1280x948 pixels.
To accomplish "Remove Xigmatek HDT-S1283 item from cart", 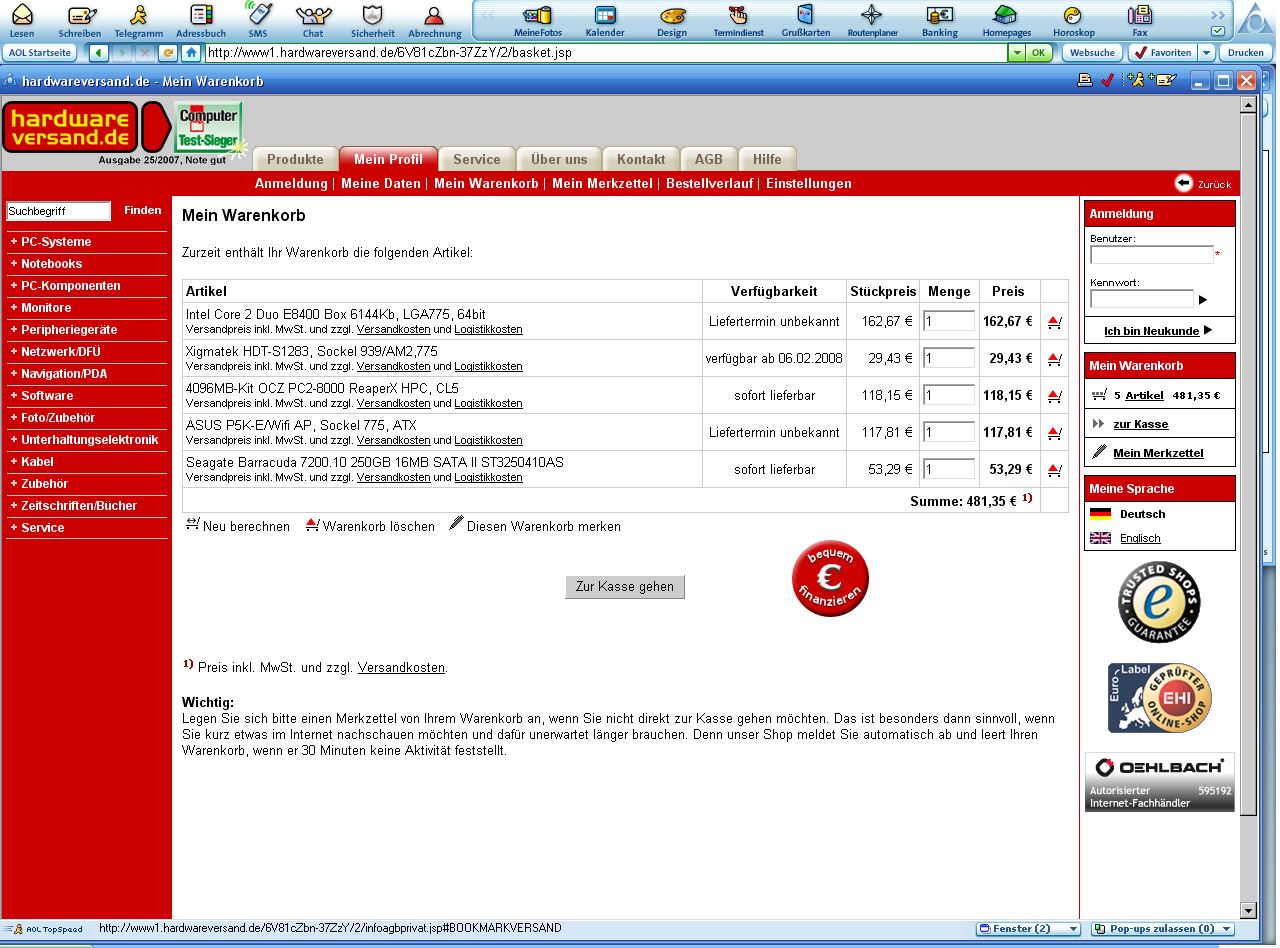I will click(1054, 359).
